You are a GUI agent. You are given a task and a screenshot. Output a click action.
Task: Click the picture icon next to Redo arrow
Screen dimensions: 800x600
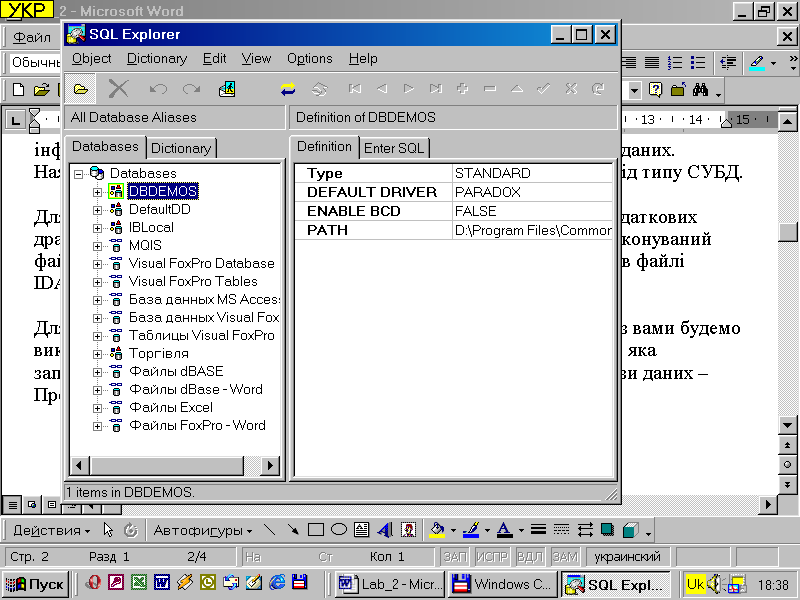click(227, 89)
